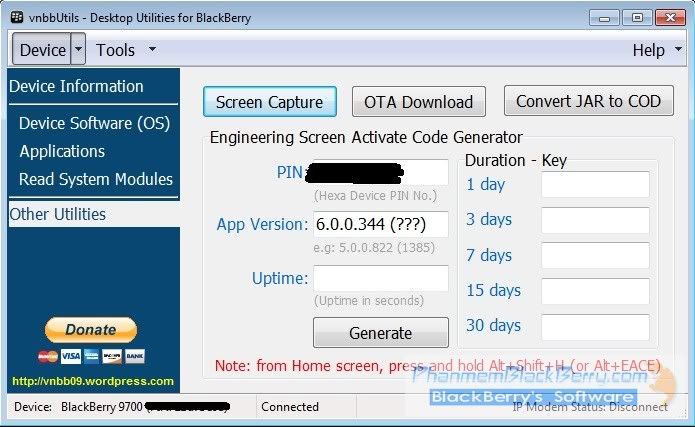Click the PayPal Donate button
Screen dimensions: 695x427
(x=91, y=329)
